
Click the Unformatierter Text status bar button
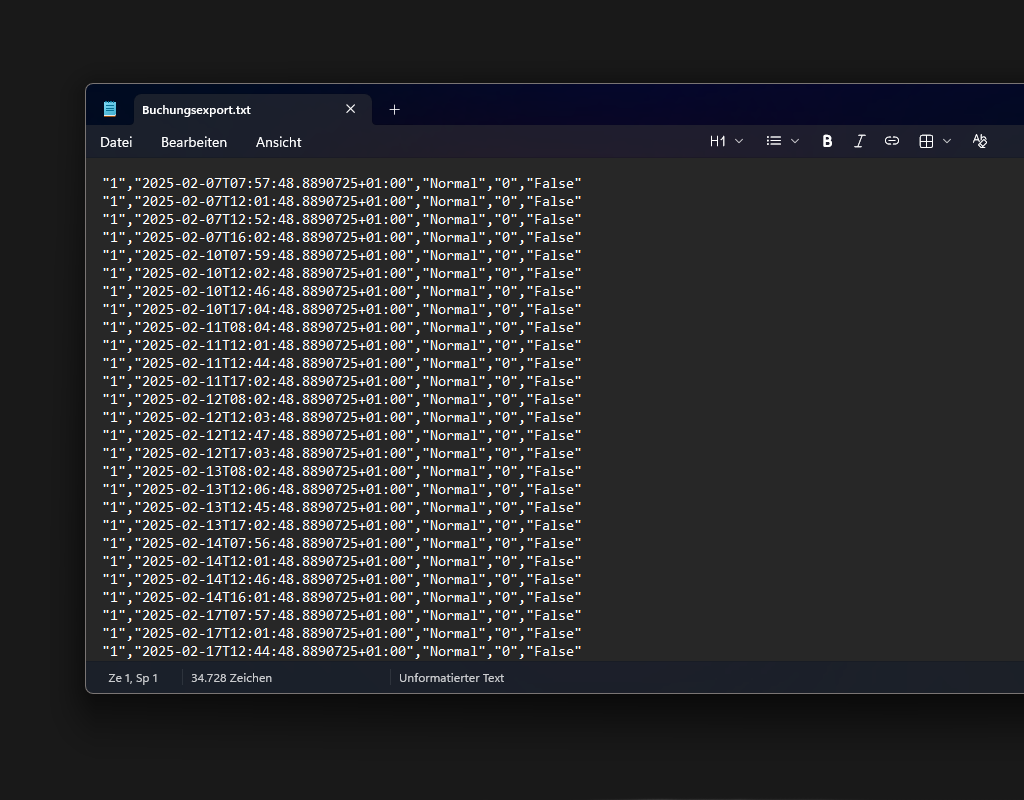451,678
